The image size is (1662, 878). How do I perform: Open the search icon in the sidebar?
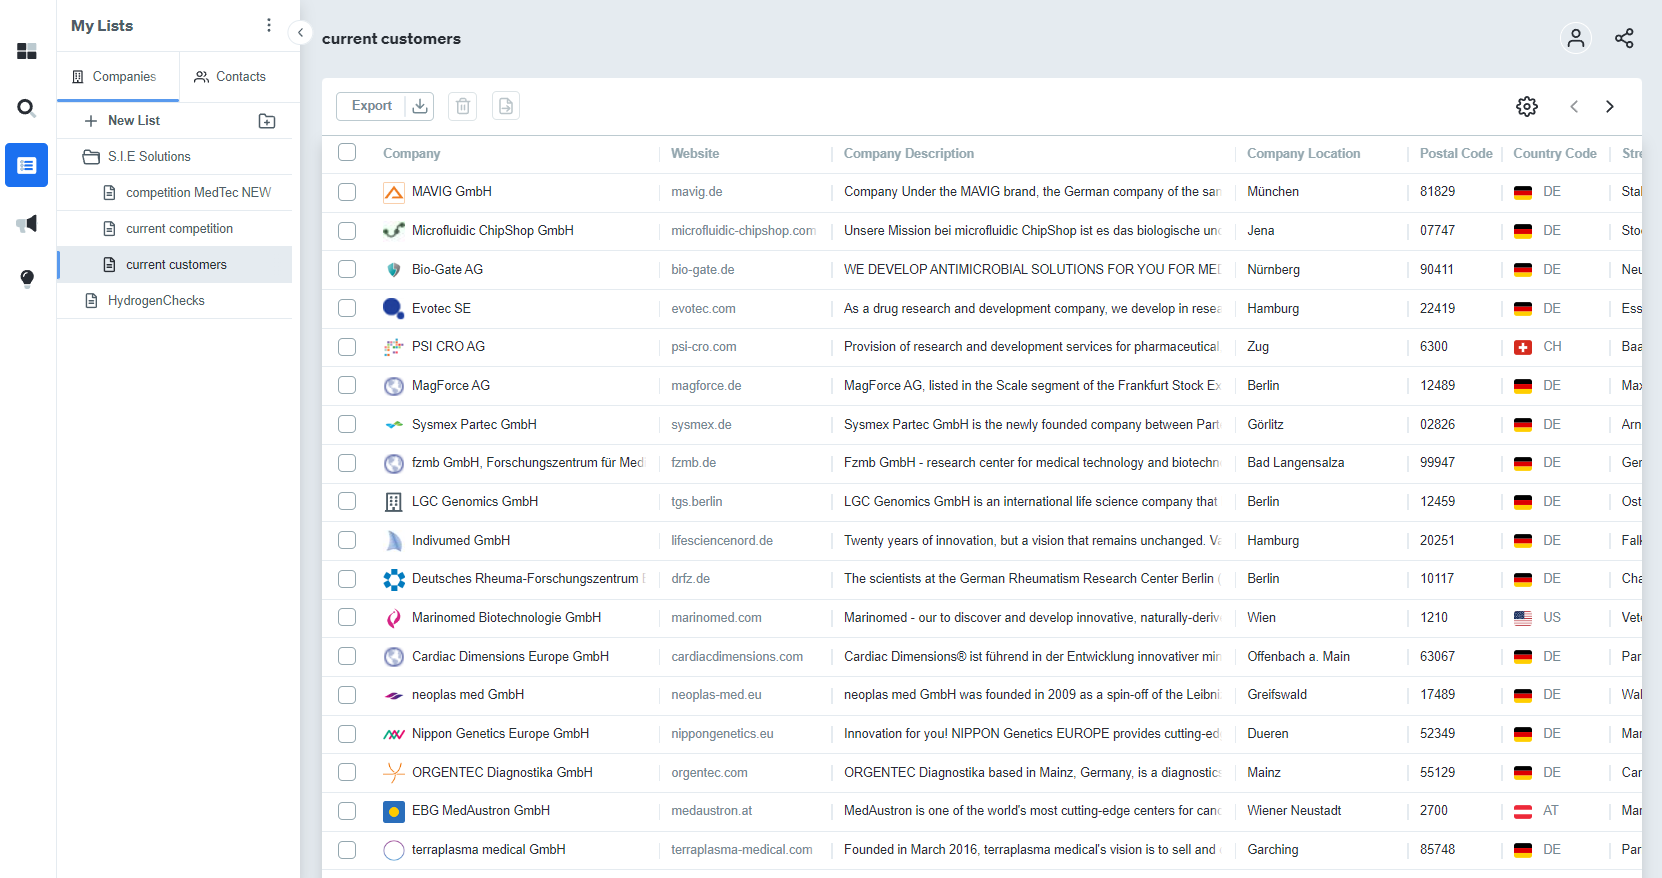[x=27, y=108]
